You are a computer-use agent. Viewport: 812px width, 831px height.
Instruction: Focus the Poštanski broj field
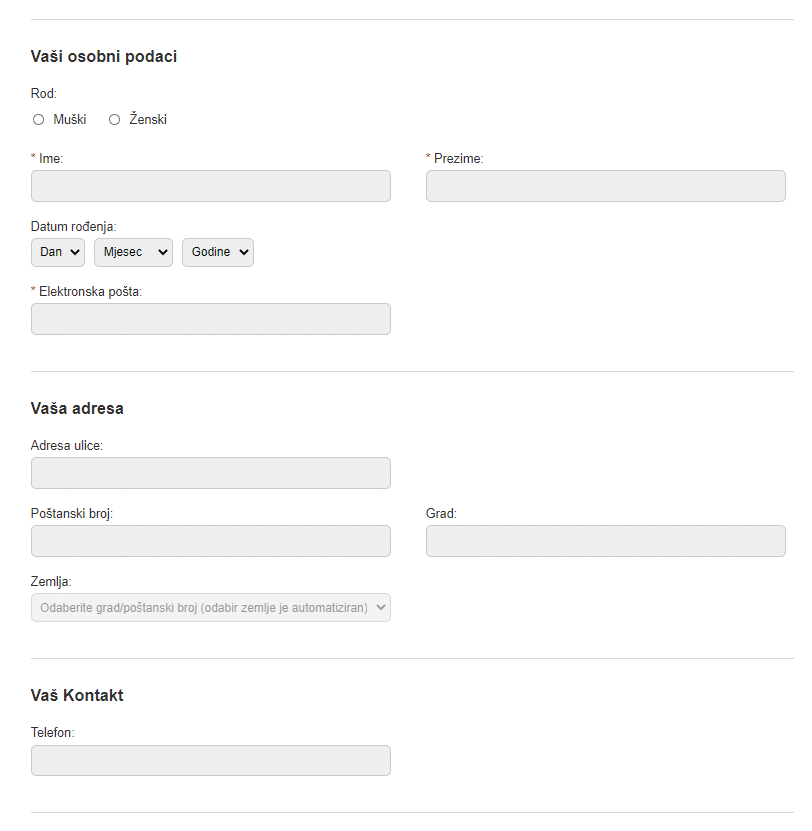coord(211,541)
